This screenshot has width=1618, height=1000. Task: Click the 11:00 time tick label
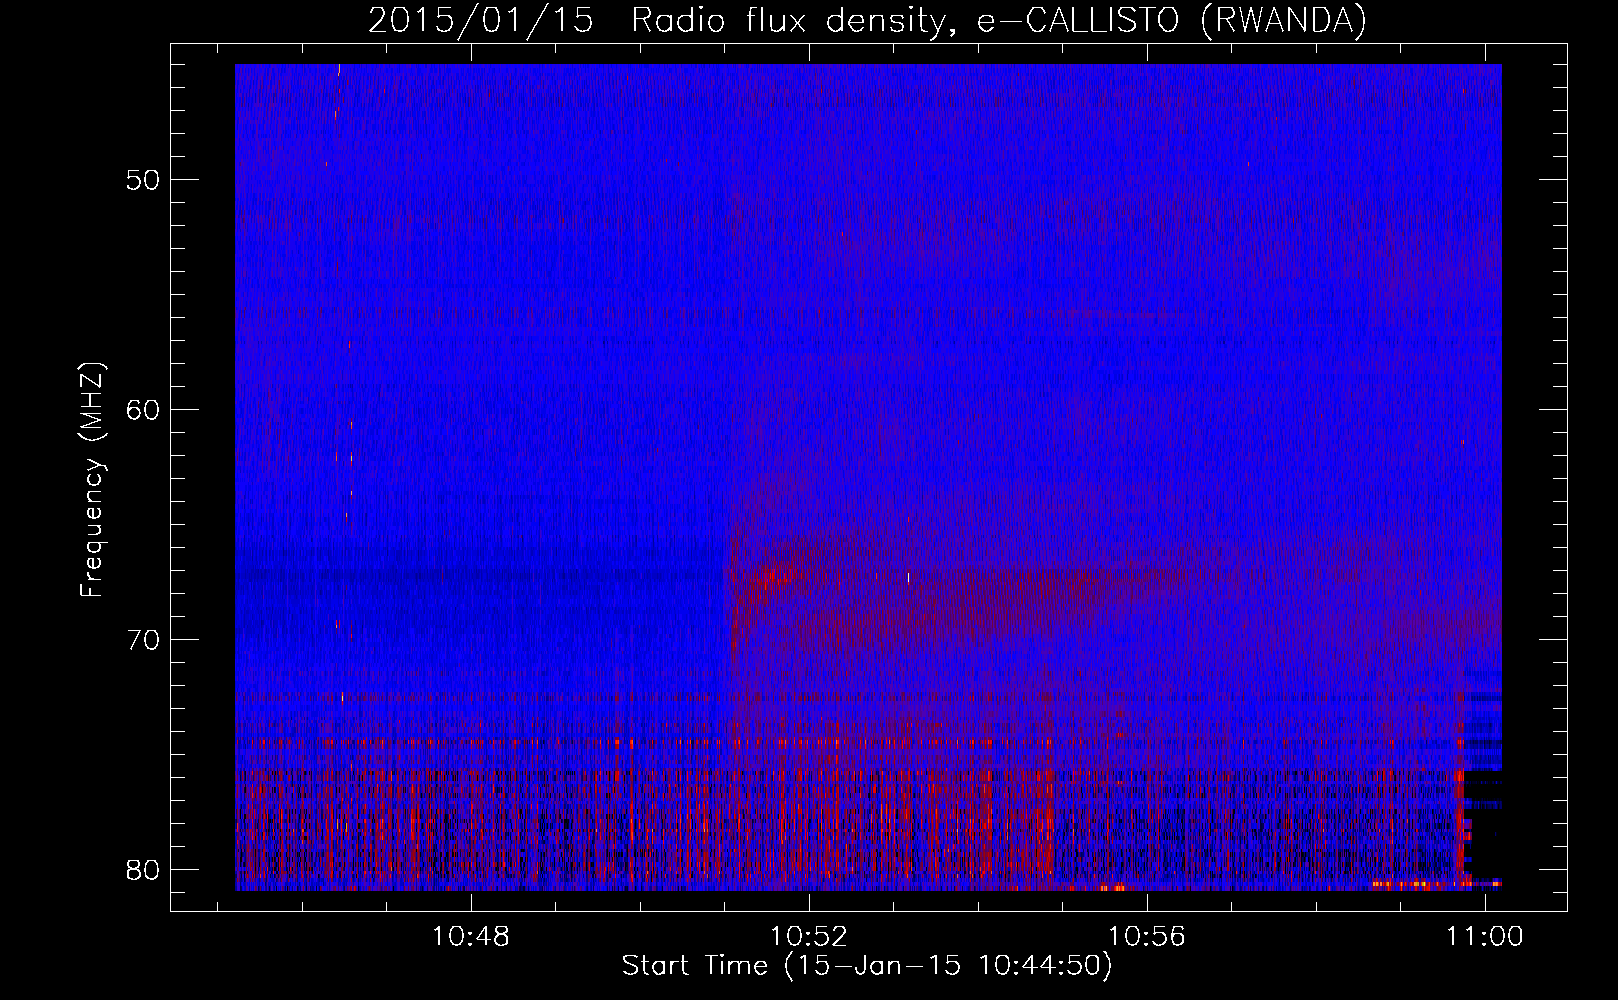(1484, 936)
